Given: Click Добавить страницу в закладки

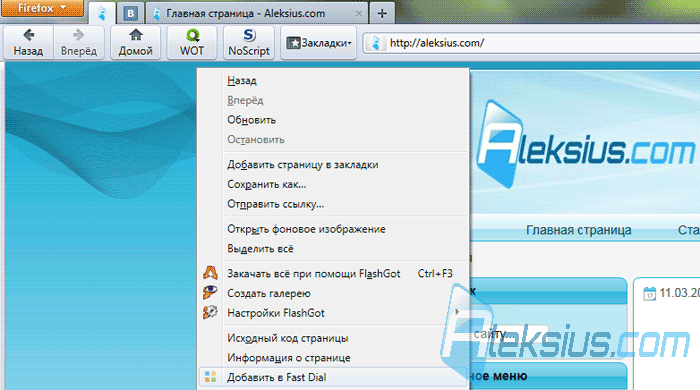Looking at the screenshot, I should click(333, 165).
